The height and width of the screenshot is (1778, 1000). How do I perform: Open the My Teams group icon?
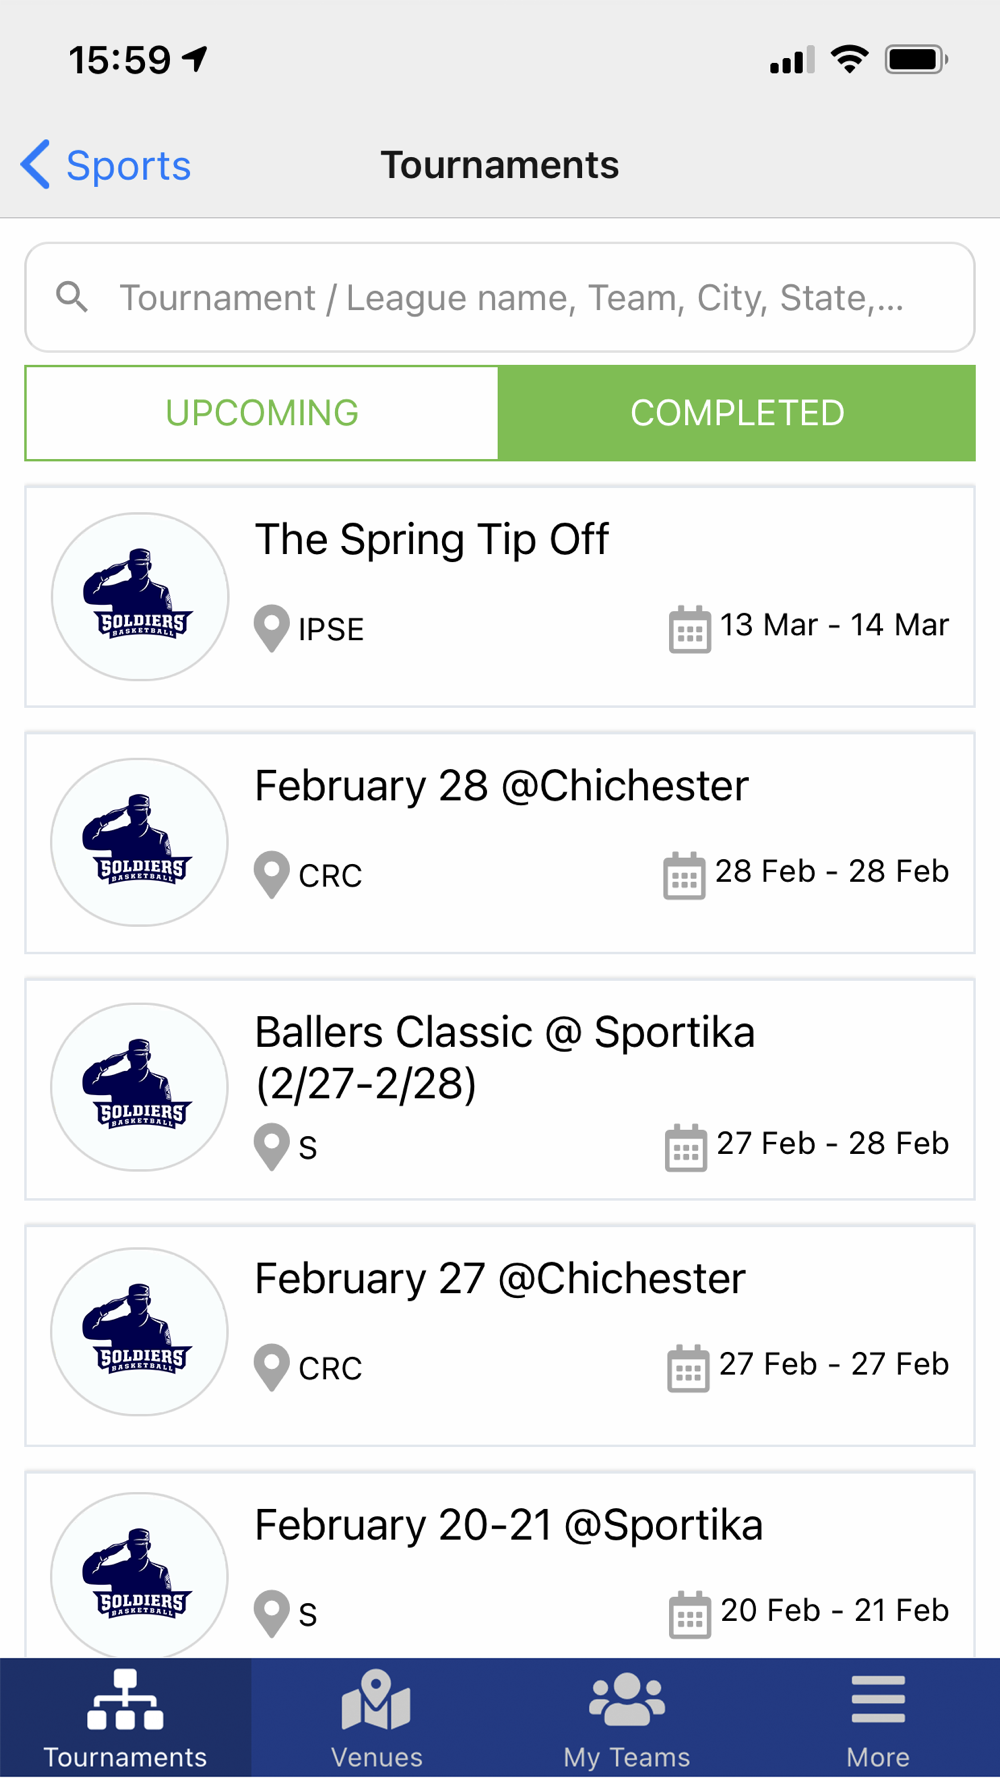pos(627,1699)
